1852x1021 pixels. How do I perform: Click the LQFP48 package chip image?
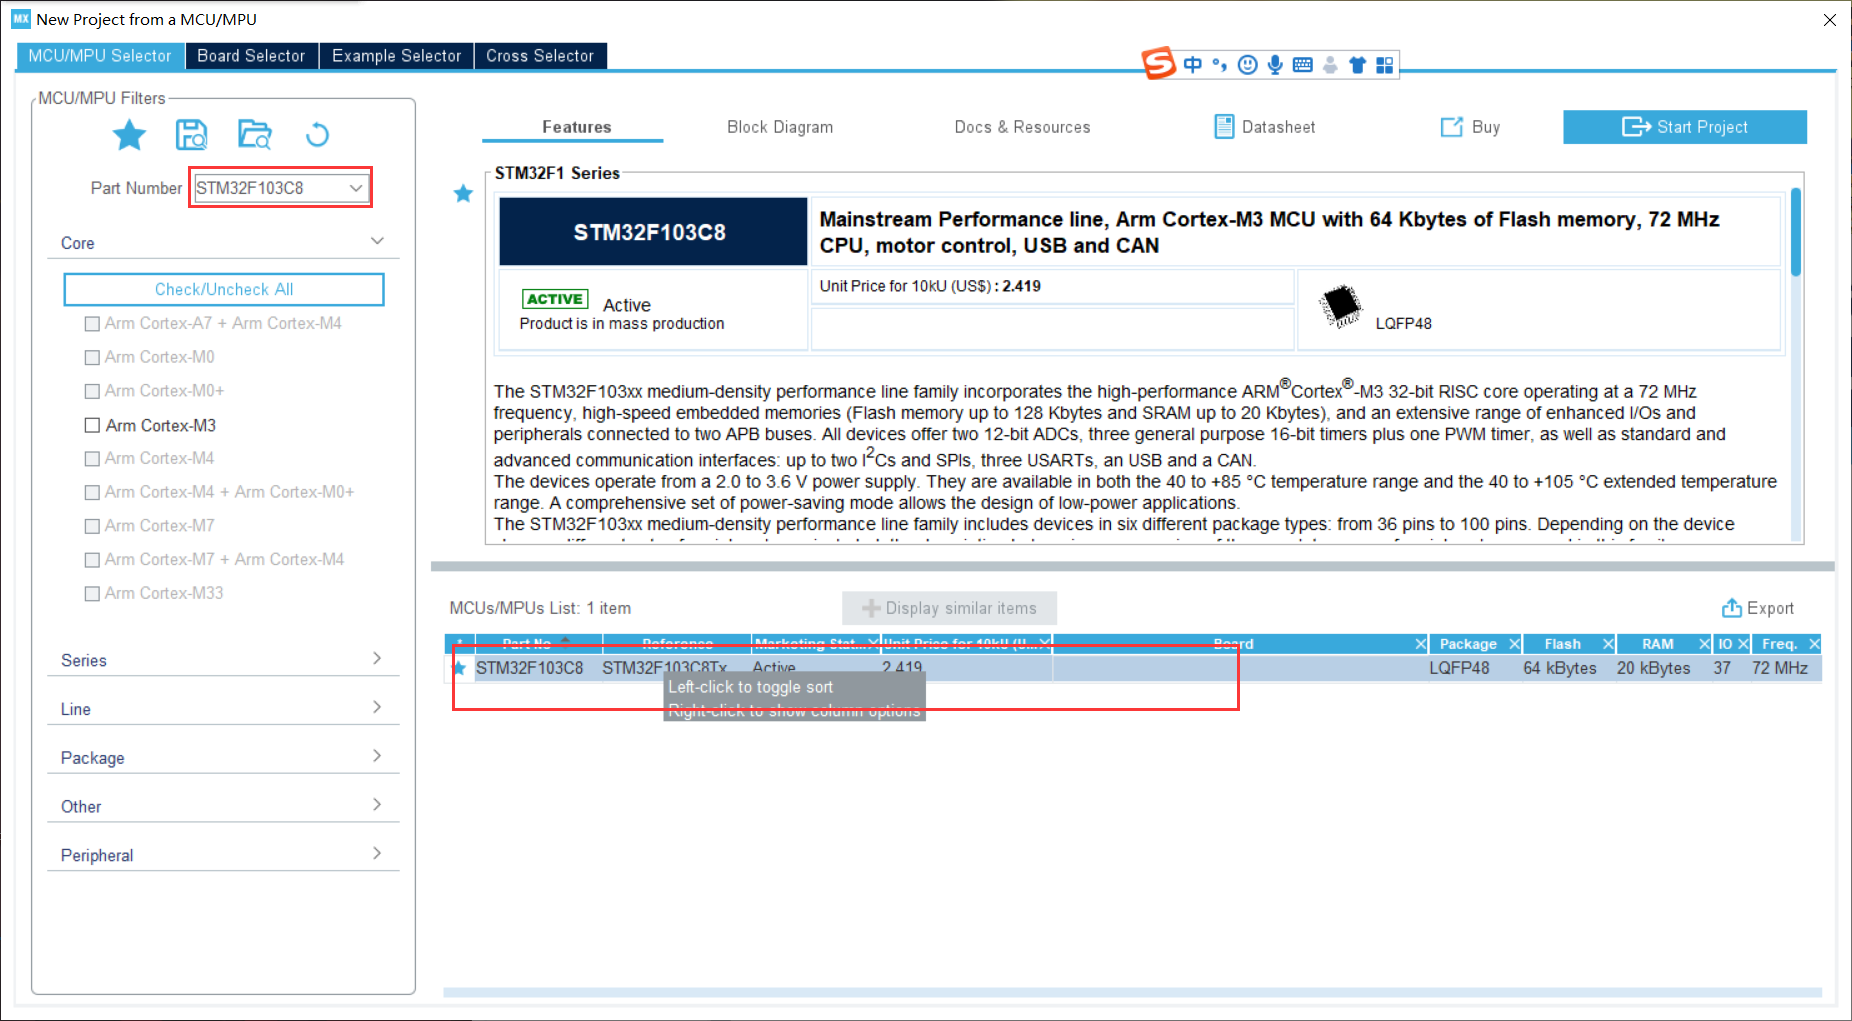tap(1340, 306)
